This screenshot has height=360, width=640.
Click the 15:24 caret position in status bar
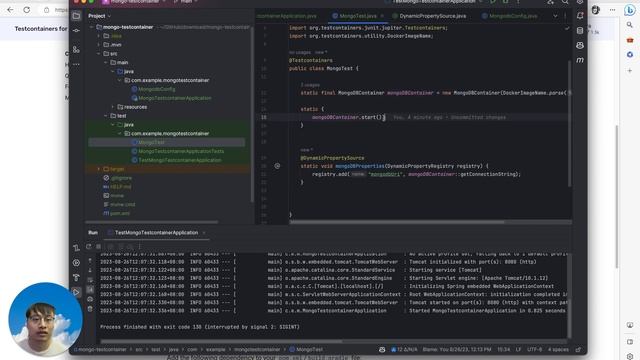(x=504, y=349)
